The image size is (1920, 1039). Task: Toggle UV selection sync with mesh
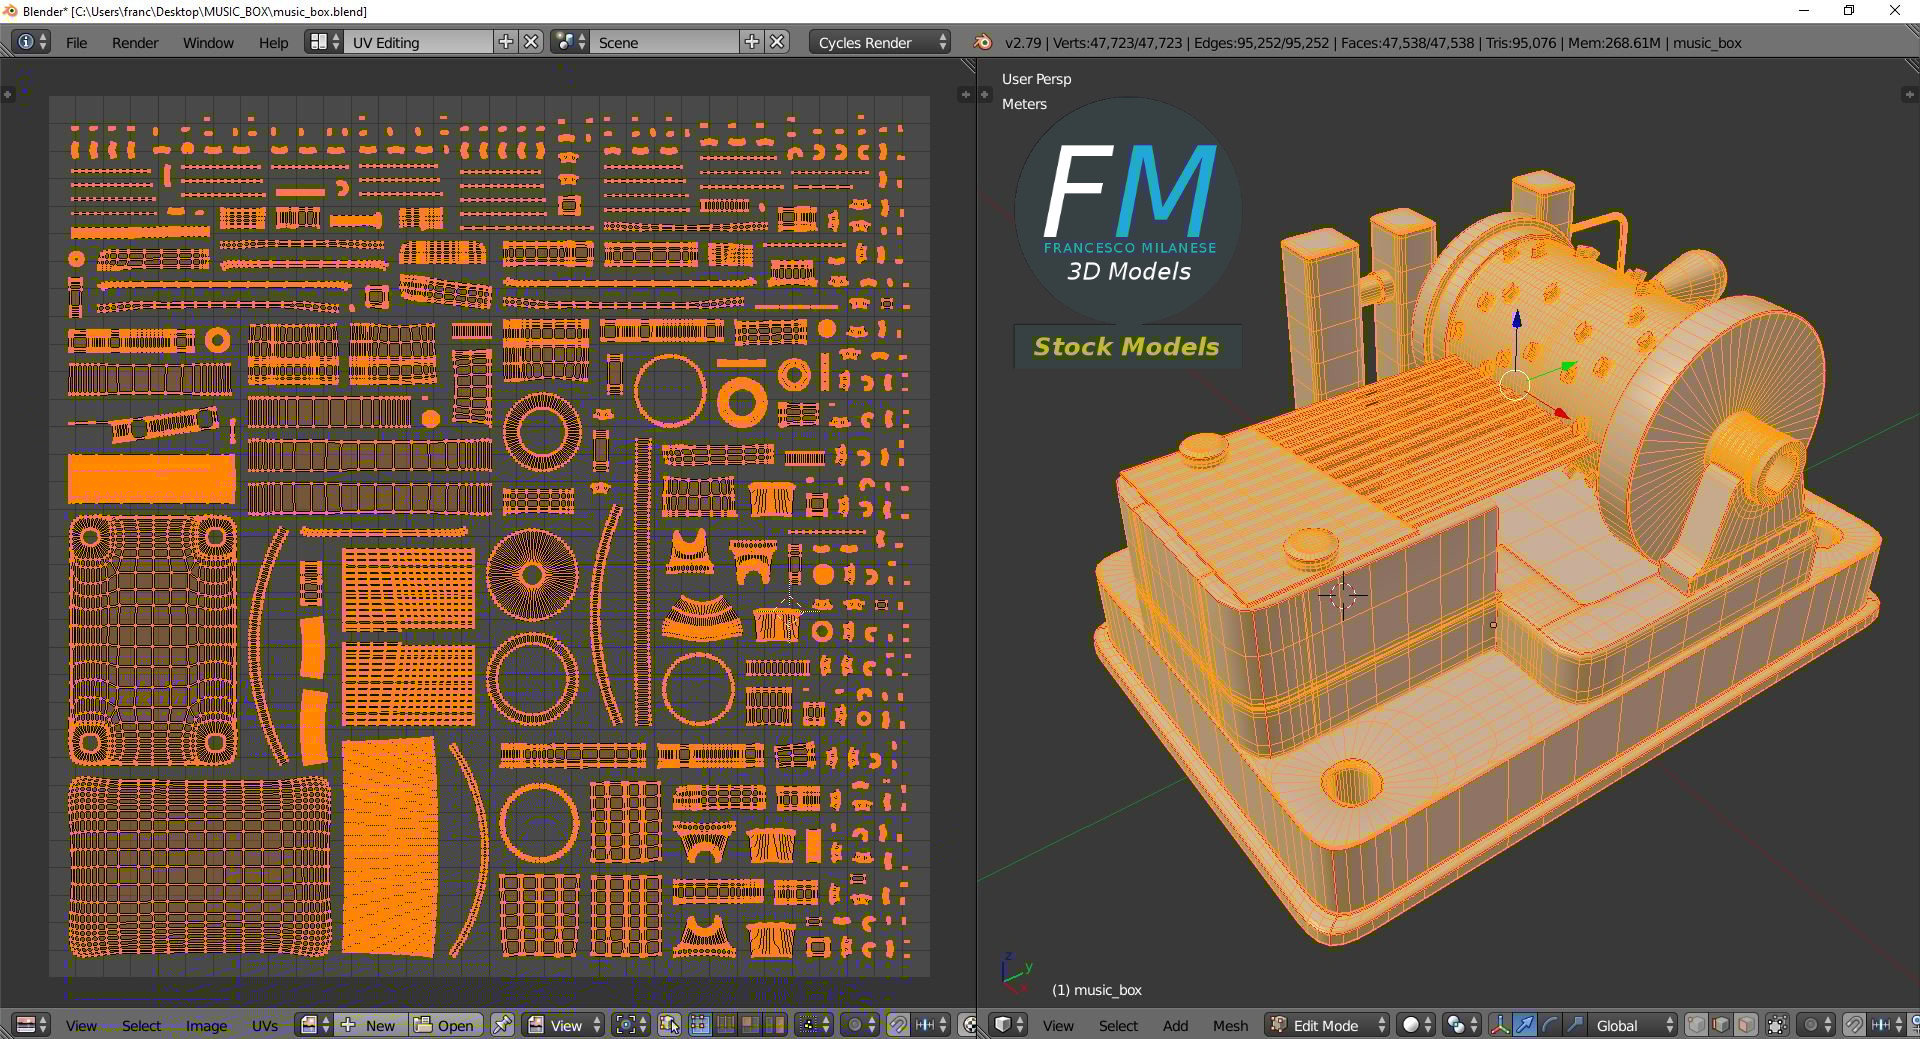669,1025
